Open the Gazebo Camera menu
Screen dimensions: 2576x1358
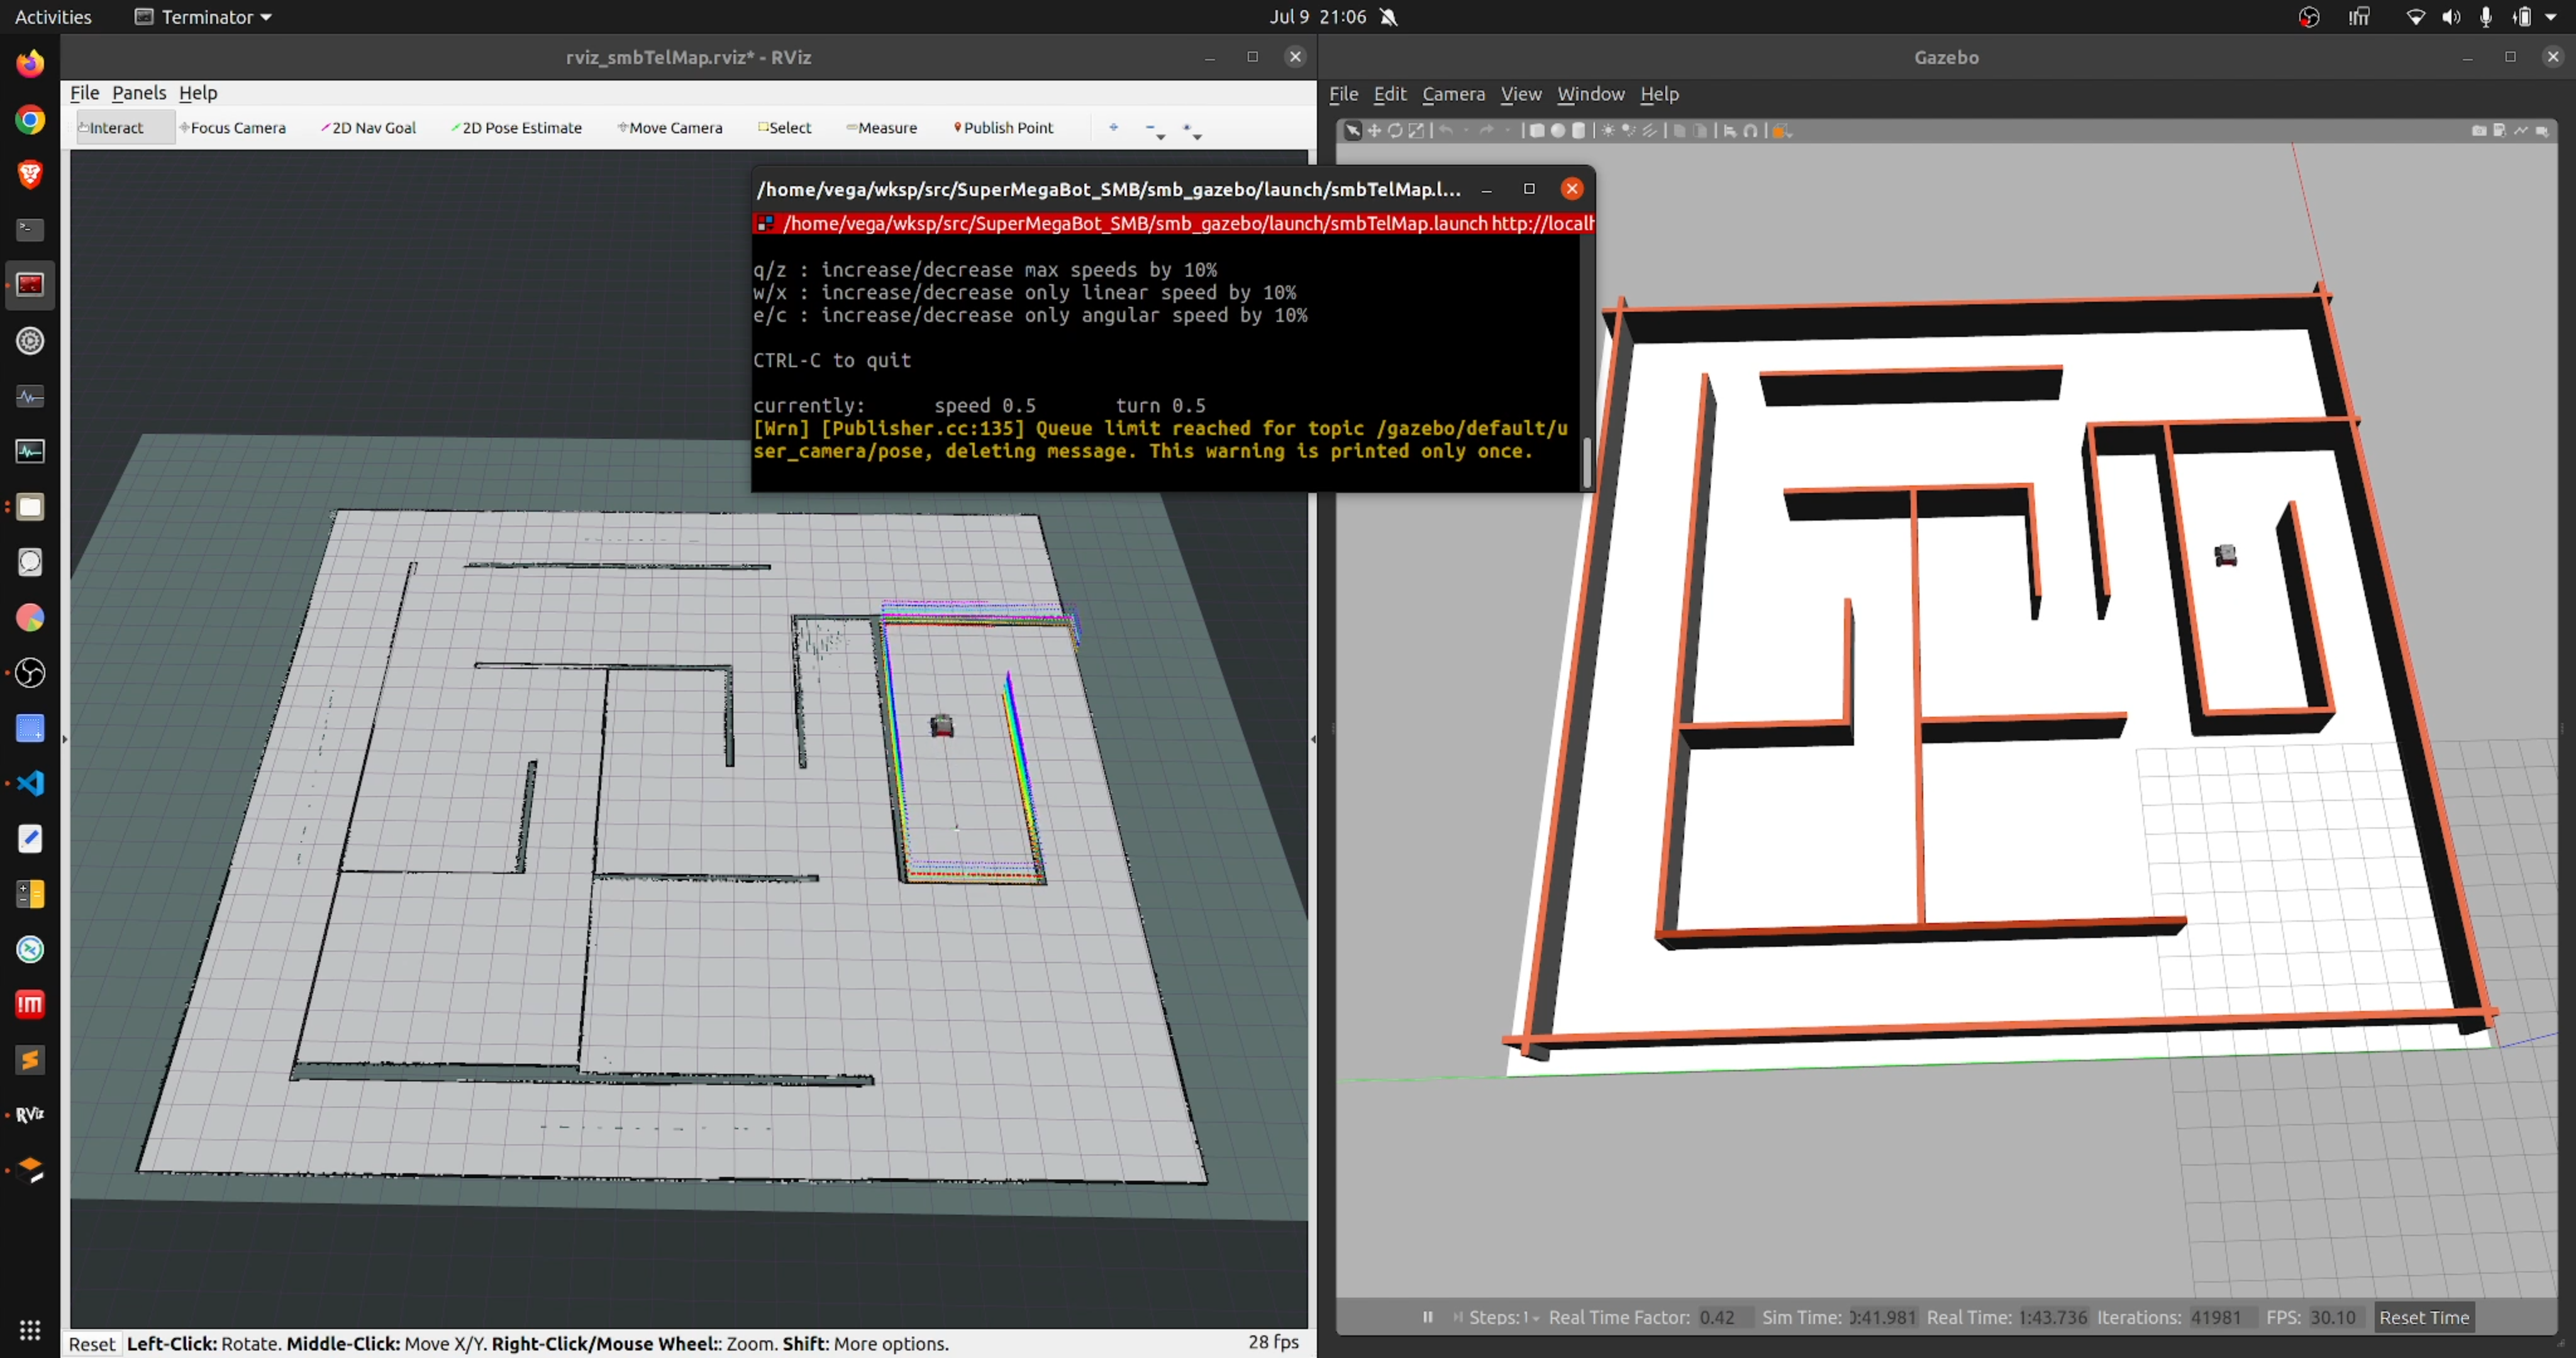(1453, 94)
